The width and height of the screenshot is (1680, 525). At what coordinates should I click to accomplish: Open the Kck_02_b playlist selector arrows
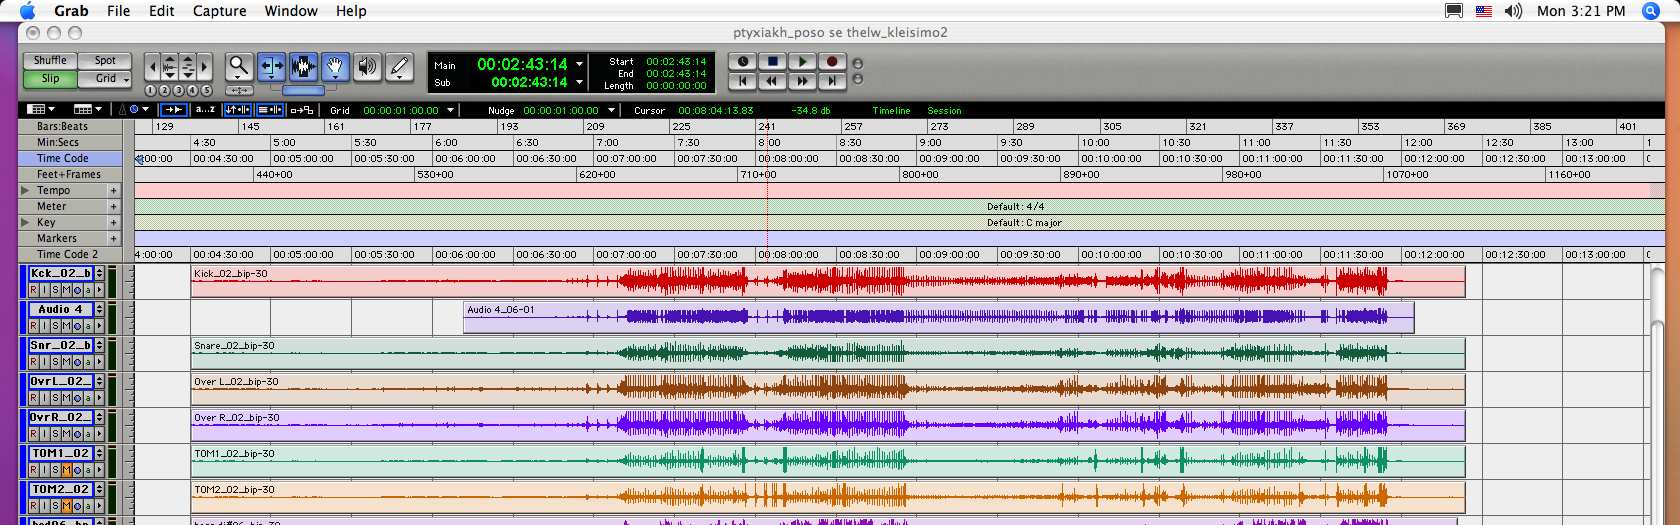(99, 273)
